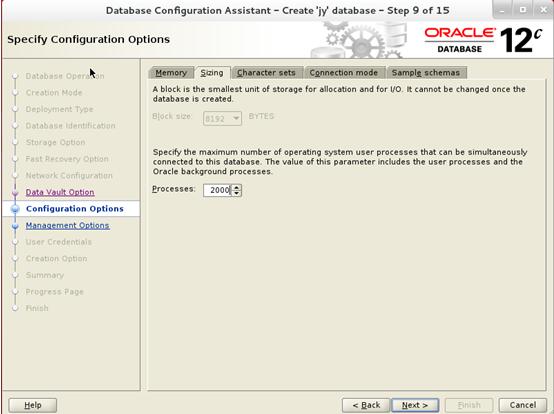
Task: Switch to the Character sets tab
Action: coord(267,73)
